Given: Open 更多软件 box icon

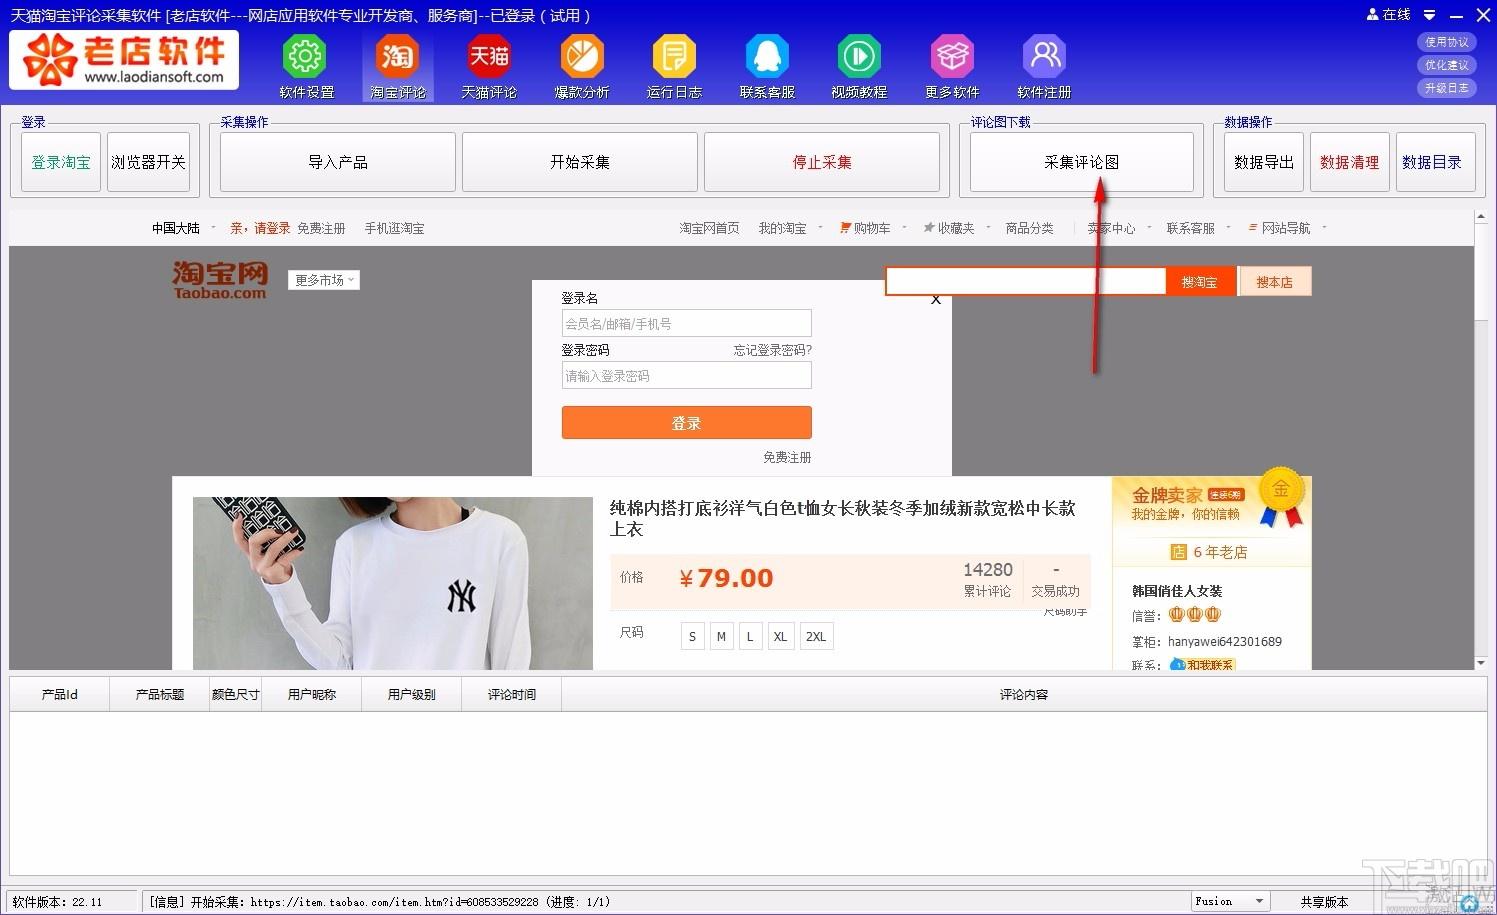Looking at the screenshot, I should pos(952,57).
